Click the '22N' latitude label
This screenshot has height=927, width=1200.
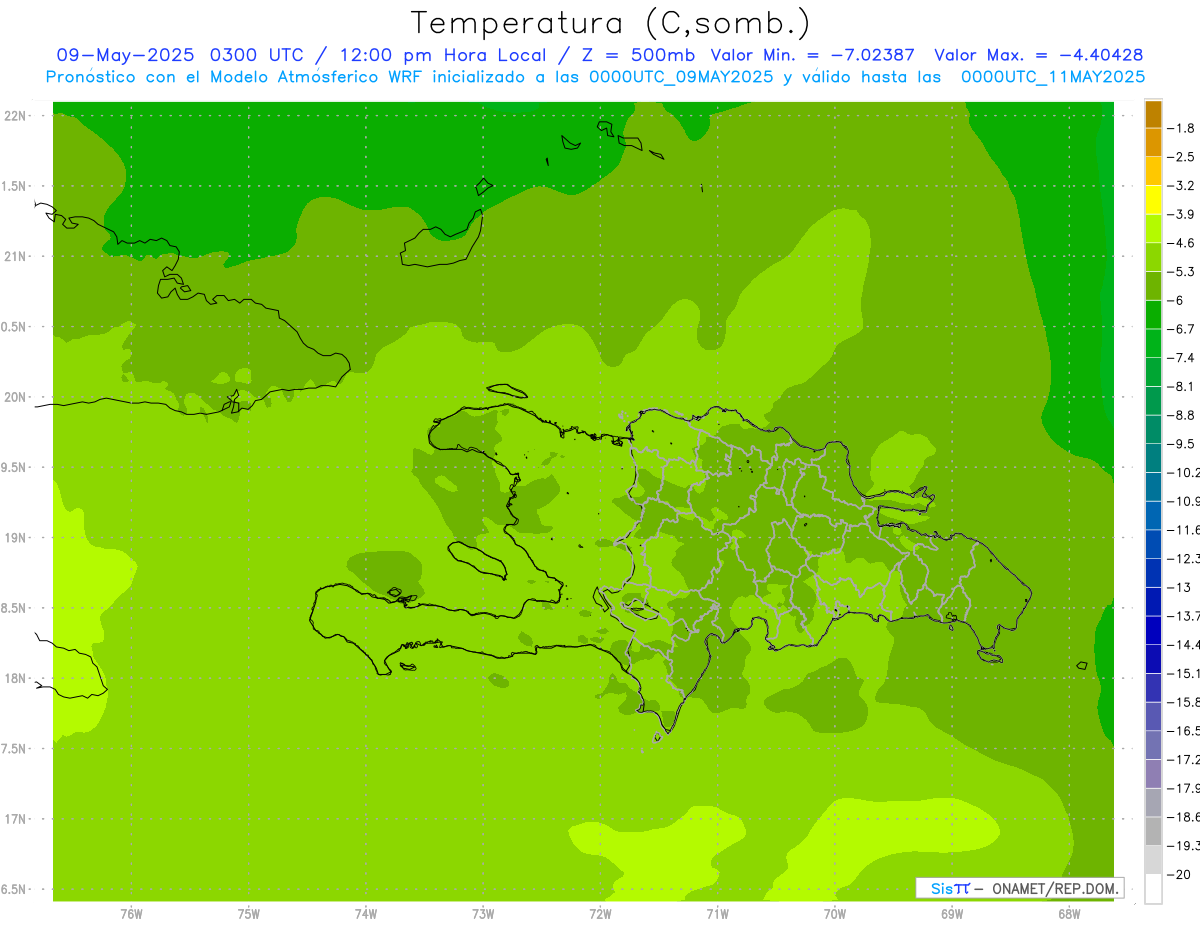pyautogui.click(x=16, y=115)
